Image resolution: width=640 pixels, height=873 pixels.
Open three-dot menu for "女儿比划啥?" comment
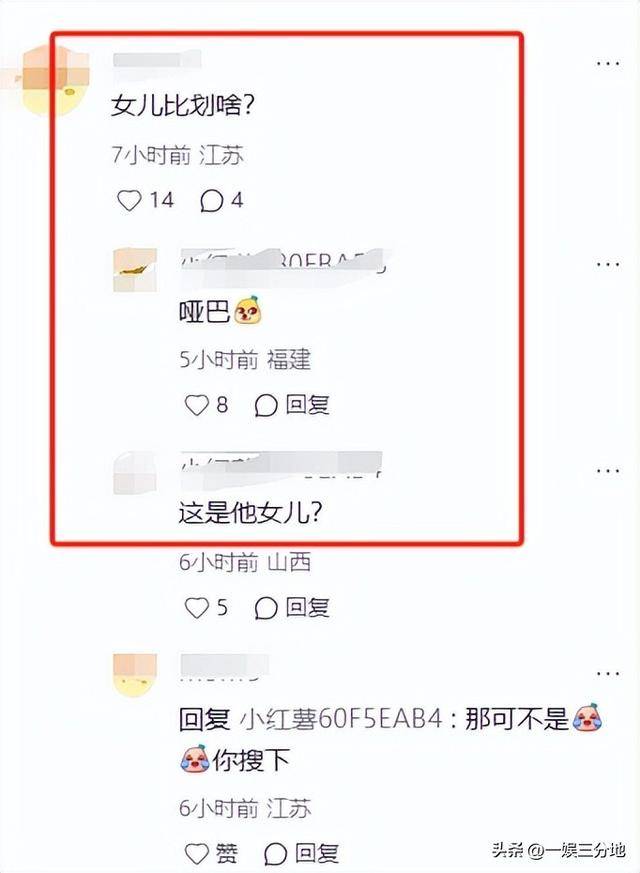click(x=608, y=63)
